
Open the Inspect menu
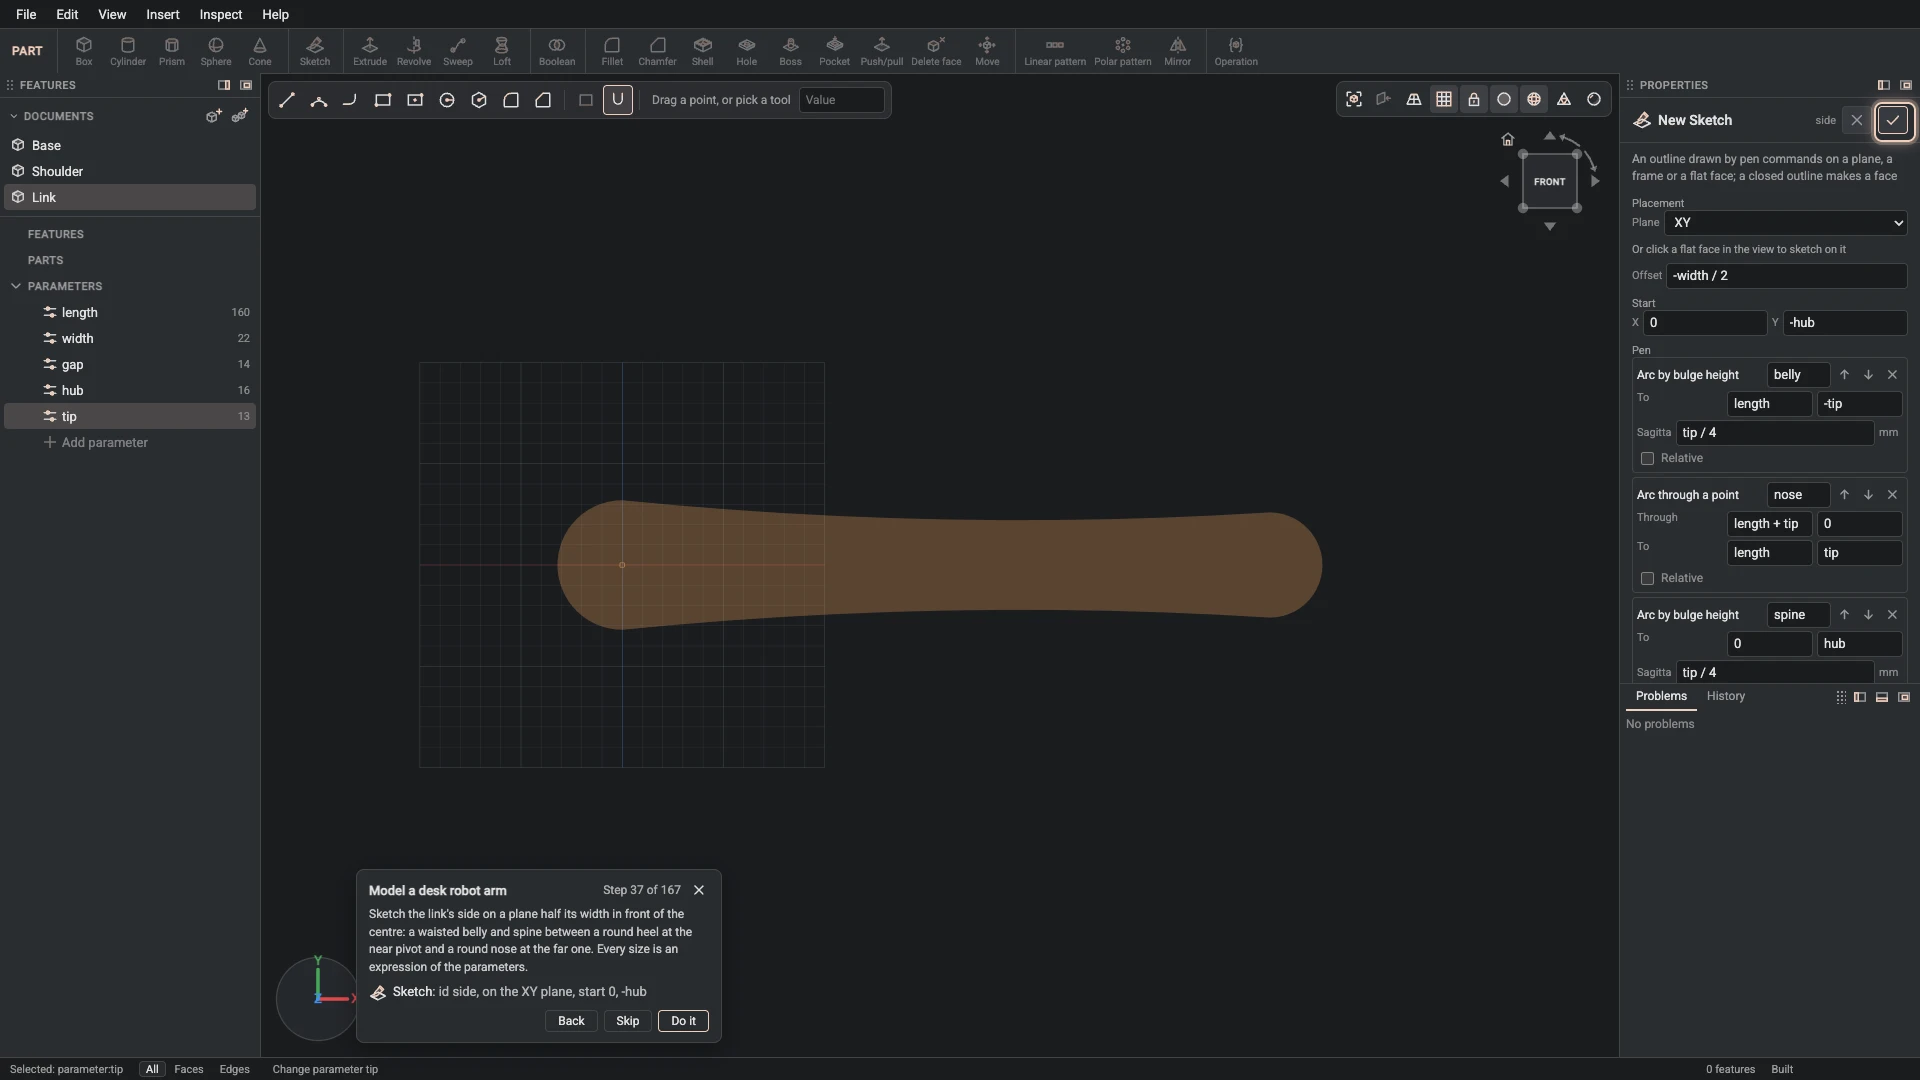click(220, 14)
